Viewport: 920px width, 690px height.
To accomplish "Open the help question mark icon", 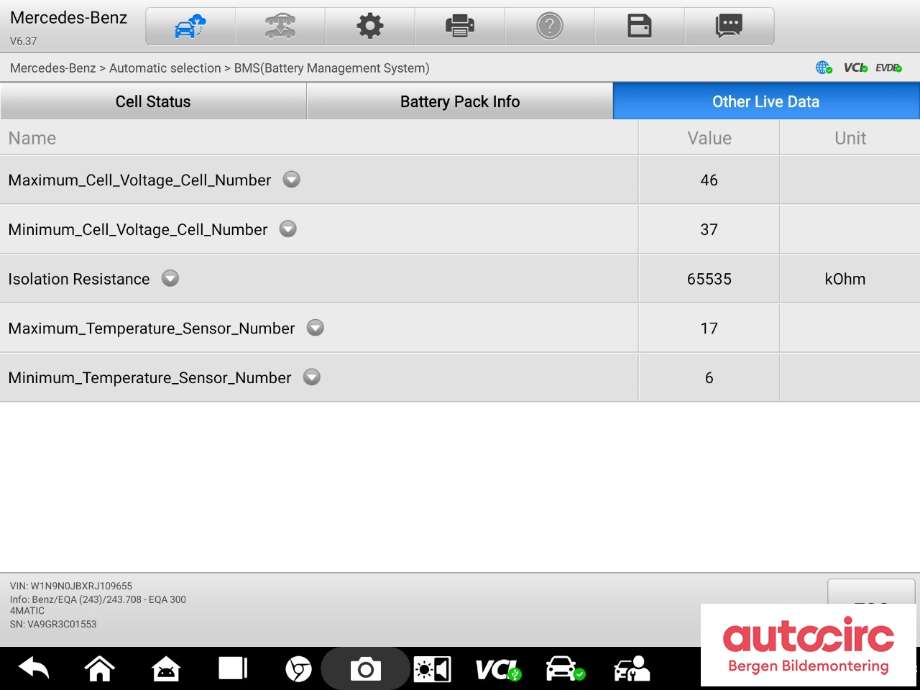I will pyautogui.click(x=549, y=26).
